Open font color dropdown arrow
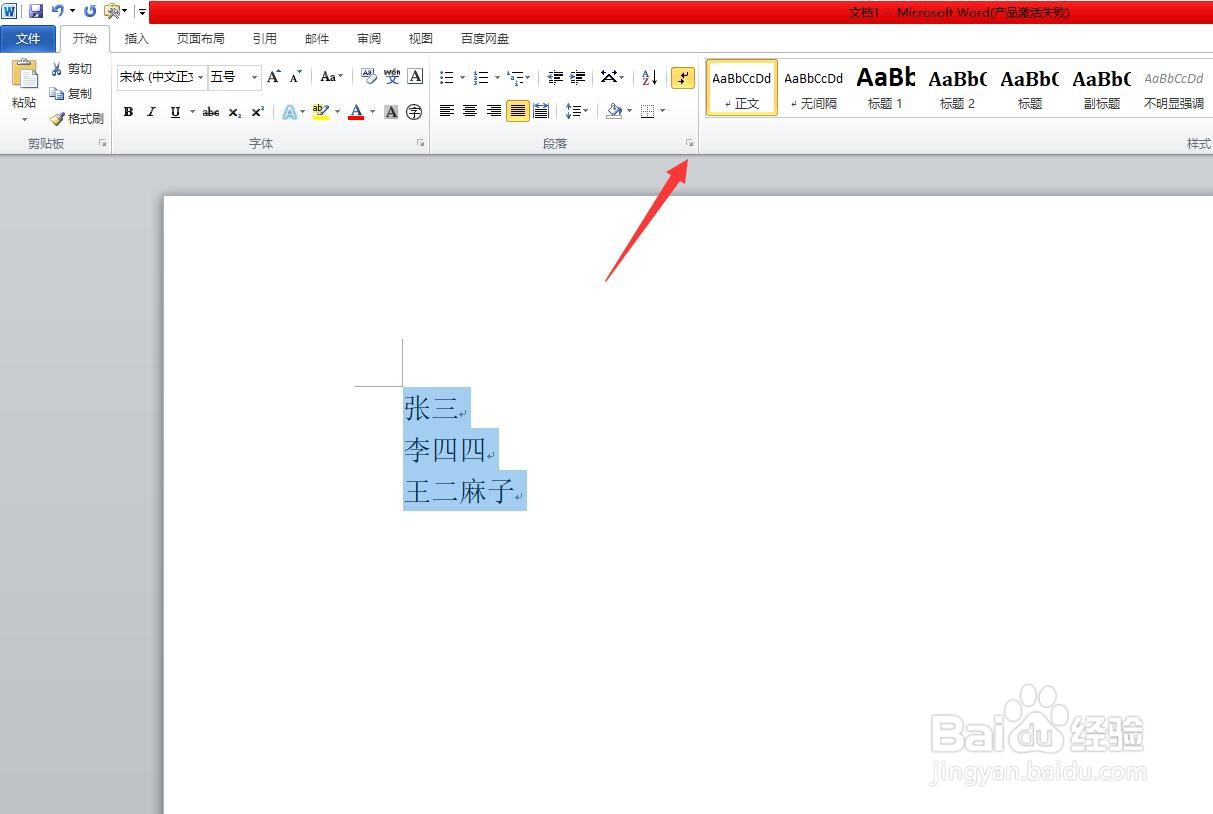The image size is (1213, 814). click(372, 112)
